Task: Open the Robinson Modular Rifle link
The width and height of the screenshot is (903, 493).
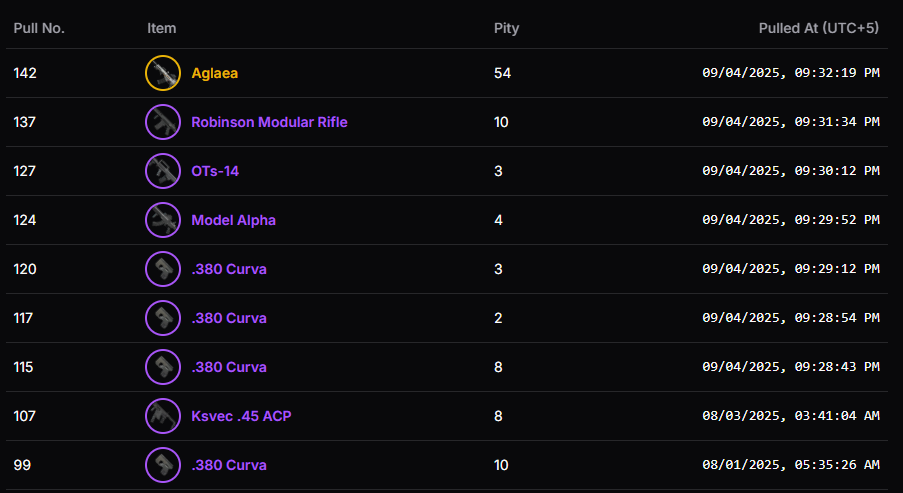Action: 269,122
